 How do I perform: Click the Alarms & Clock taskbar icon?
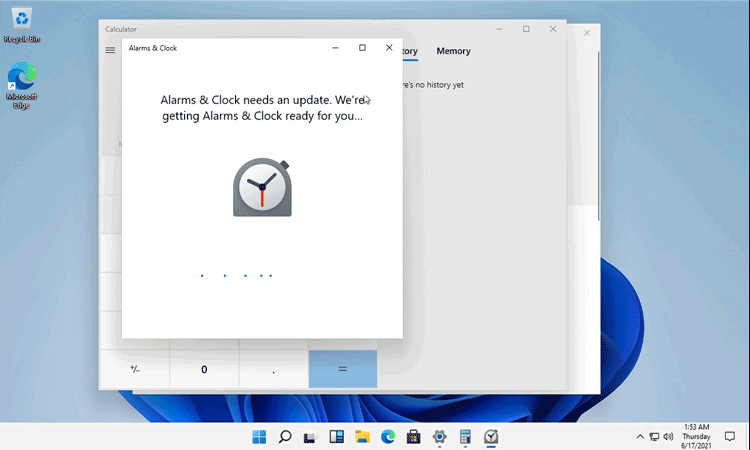coord(491,436)
